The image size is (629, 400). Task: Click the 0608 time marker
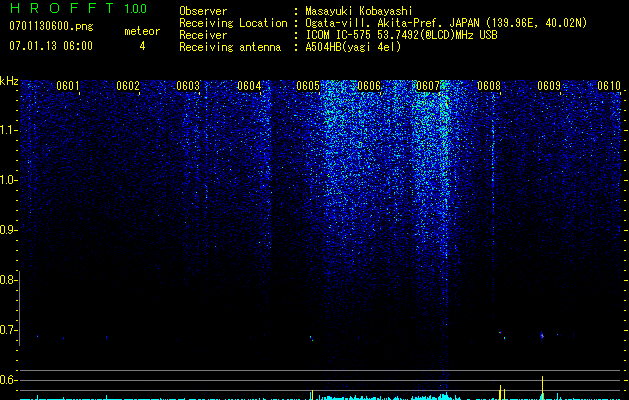click(489, 86)
